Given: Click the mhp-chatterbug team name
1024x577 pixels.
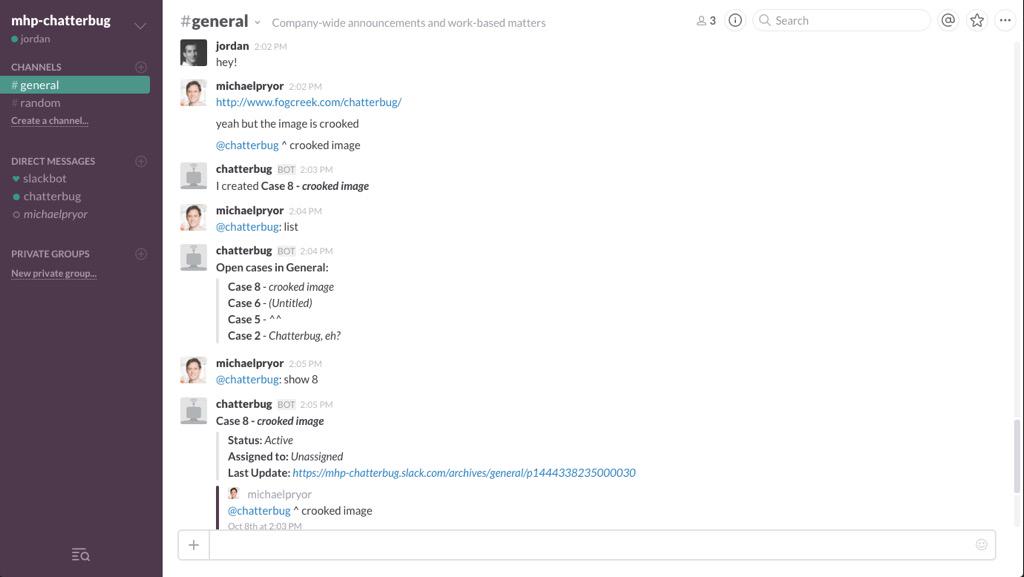Looking at the screenshot, I should point(61,20).
